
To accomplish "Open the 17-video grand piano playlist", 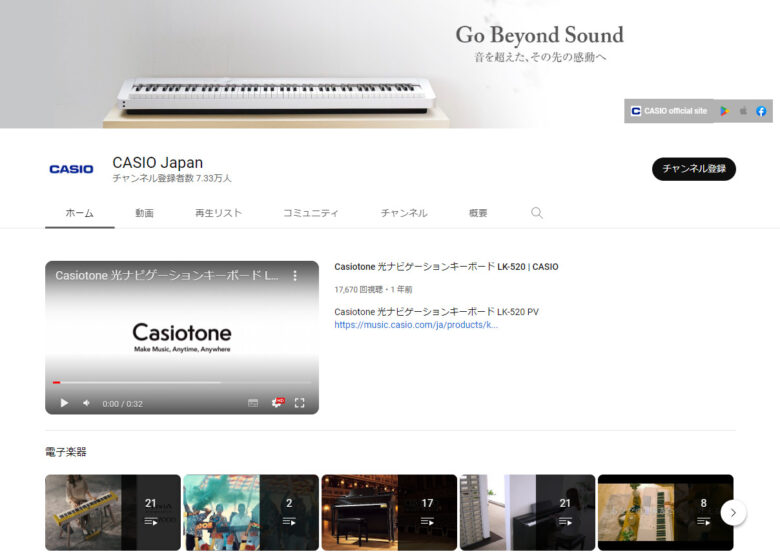I will click(390, 512).
